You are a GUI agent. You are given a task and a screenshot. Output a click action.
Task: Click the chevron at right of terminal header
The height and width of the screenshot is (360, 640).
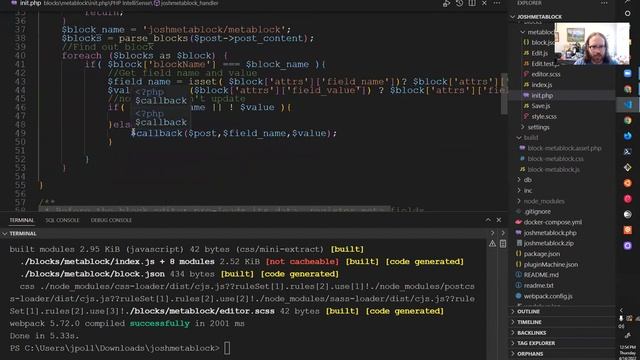[503, 233]
